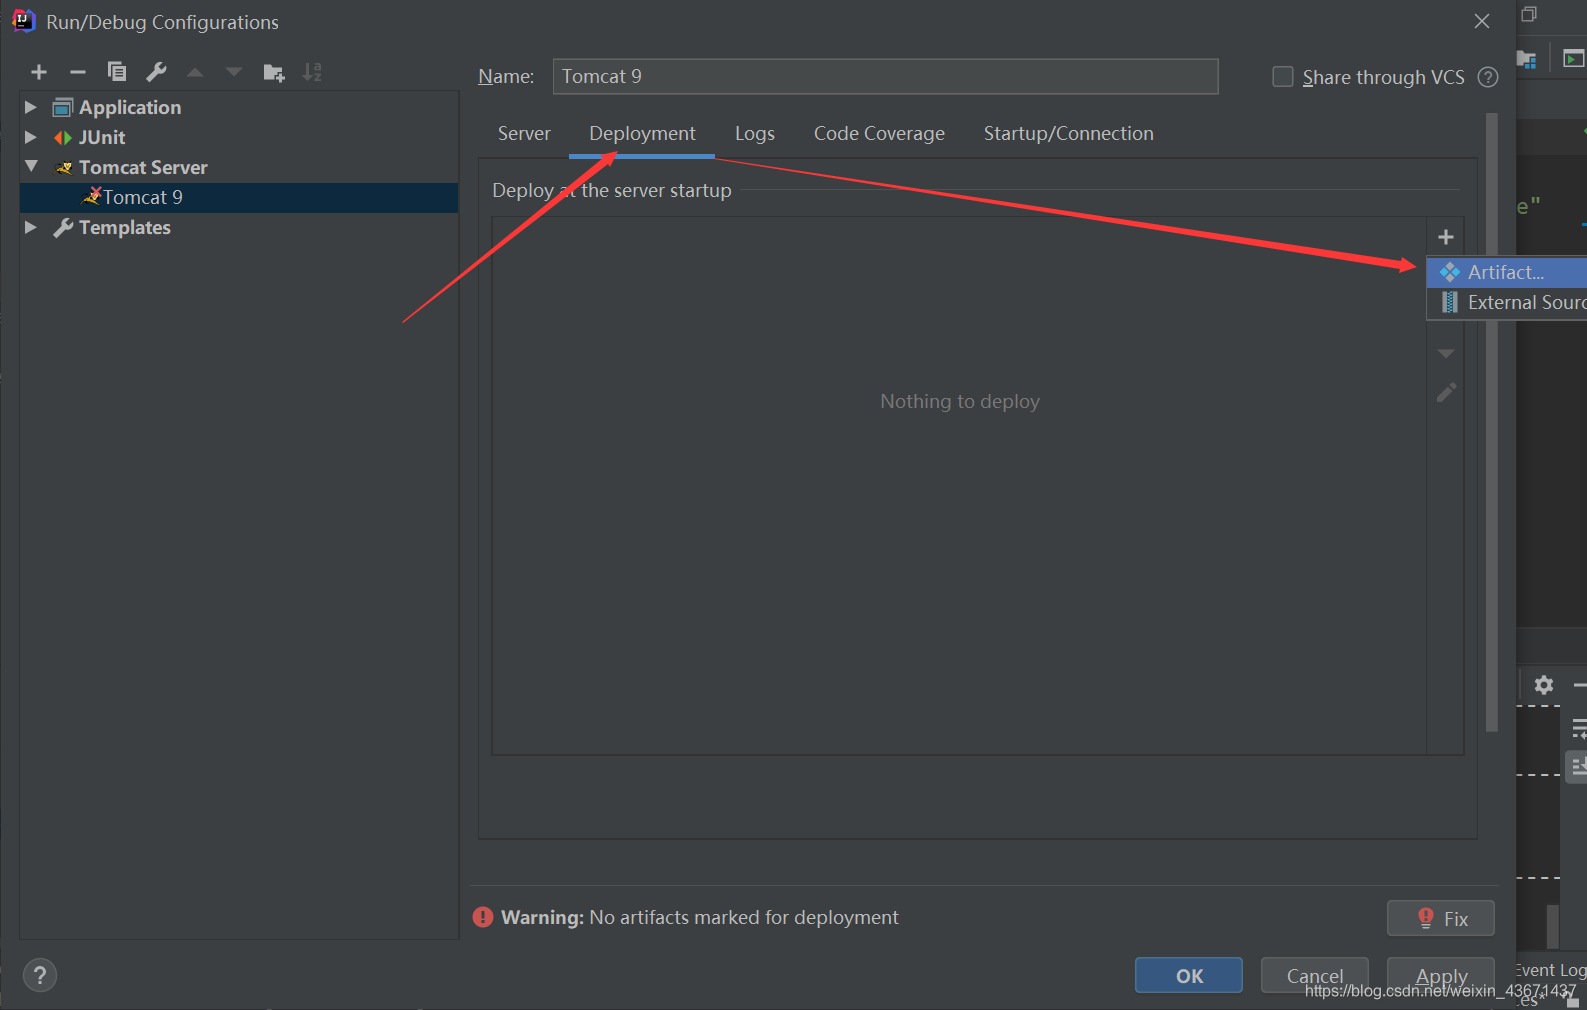Select Application configuration type

tap(130, 107)
